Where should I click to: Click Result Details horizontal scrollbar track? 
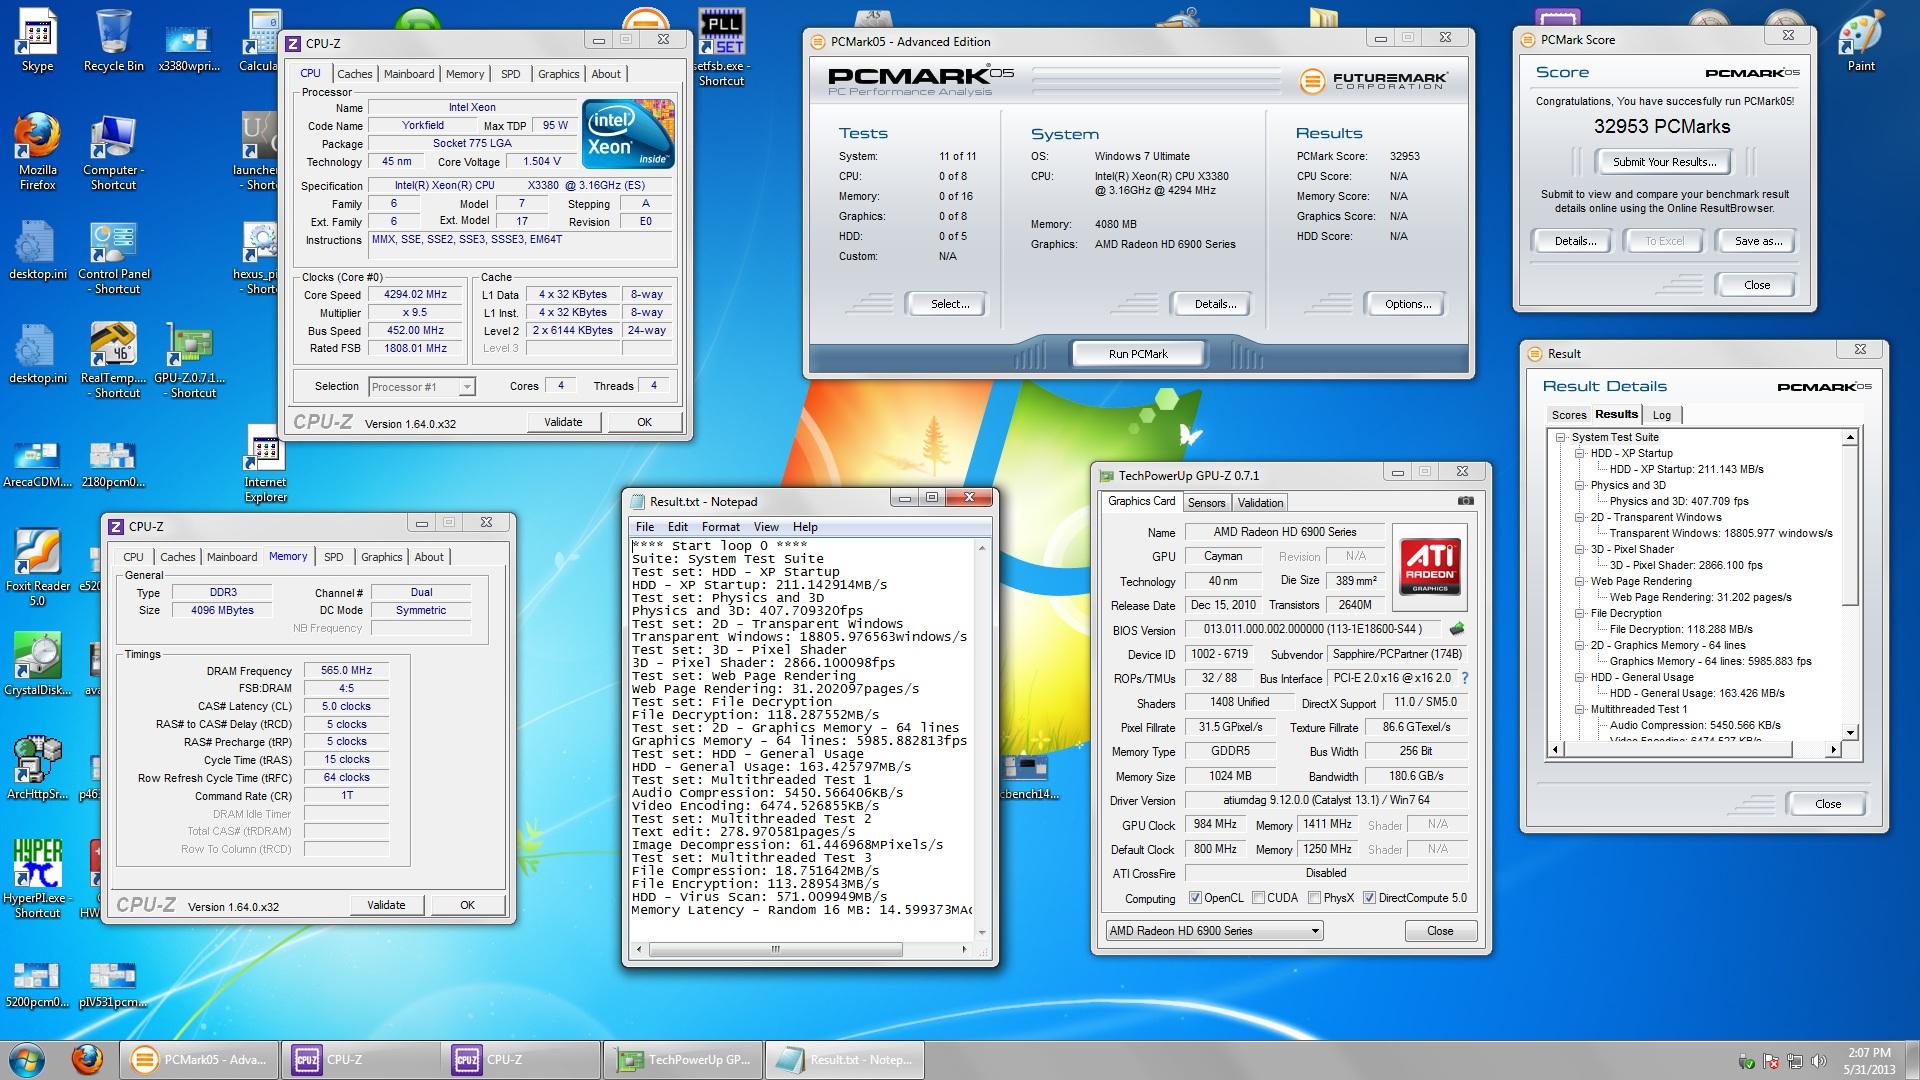point(1696,749)
